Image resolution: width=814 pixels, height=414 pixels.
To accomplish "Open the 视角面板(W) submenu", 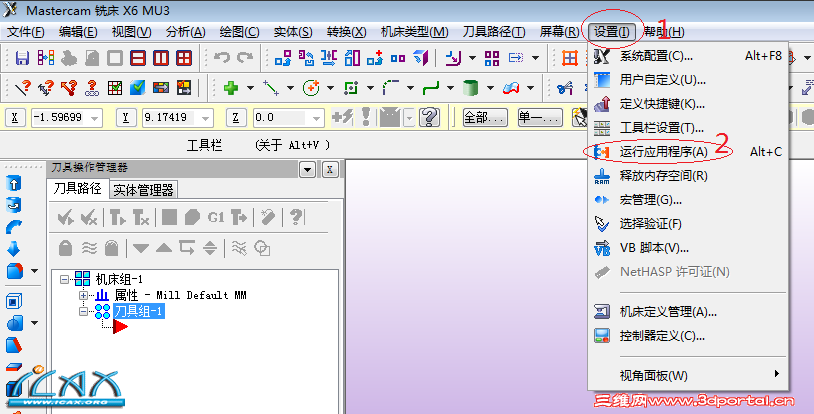I will 687,375.
